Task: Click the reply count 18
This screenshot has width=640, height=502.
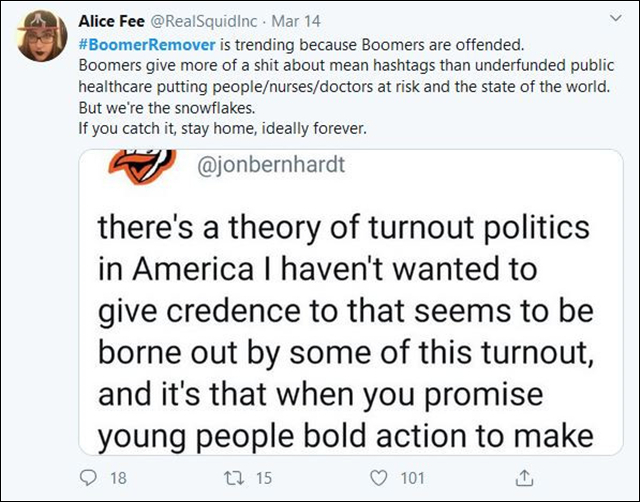Action: pos(117,479)
